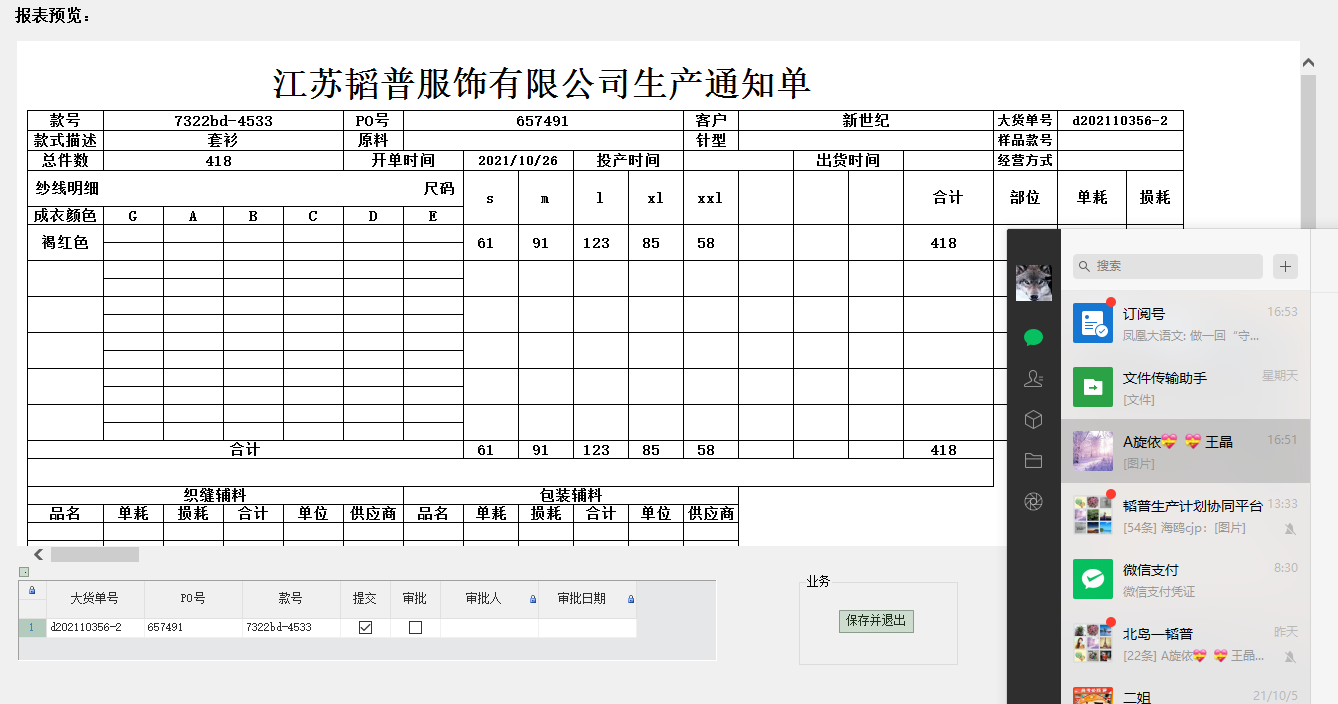Click the lock icon in 审批人 column header

(532, 599)
